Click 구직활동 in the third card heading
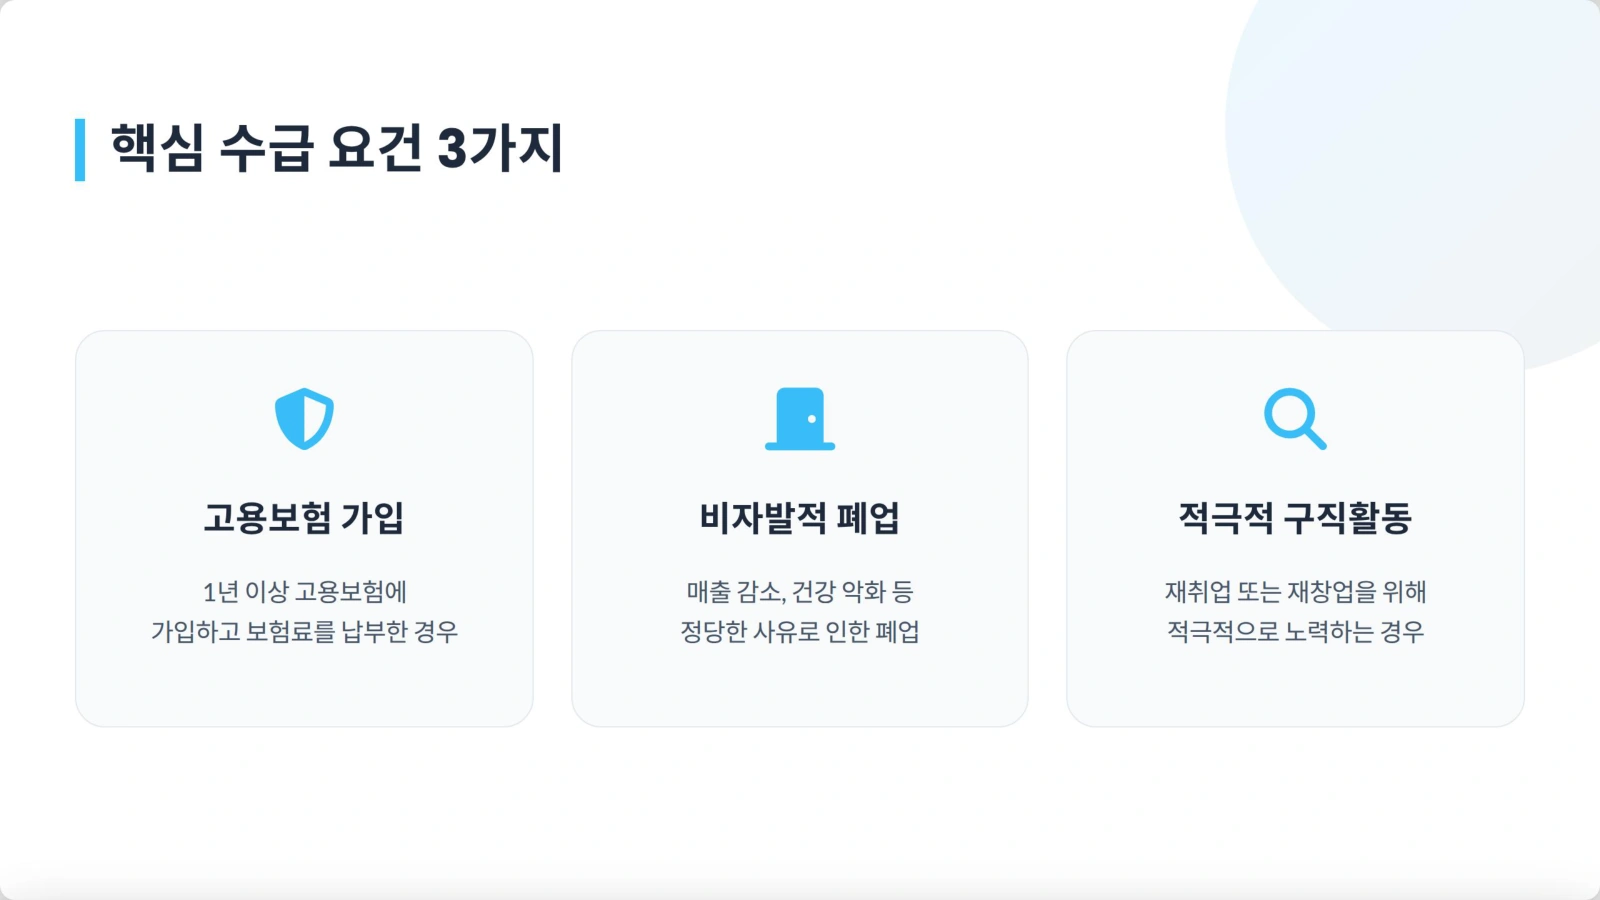The width and height of the screenshot is (1600, 900). (1348, 518)
